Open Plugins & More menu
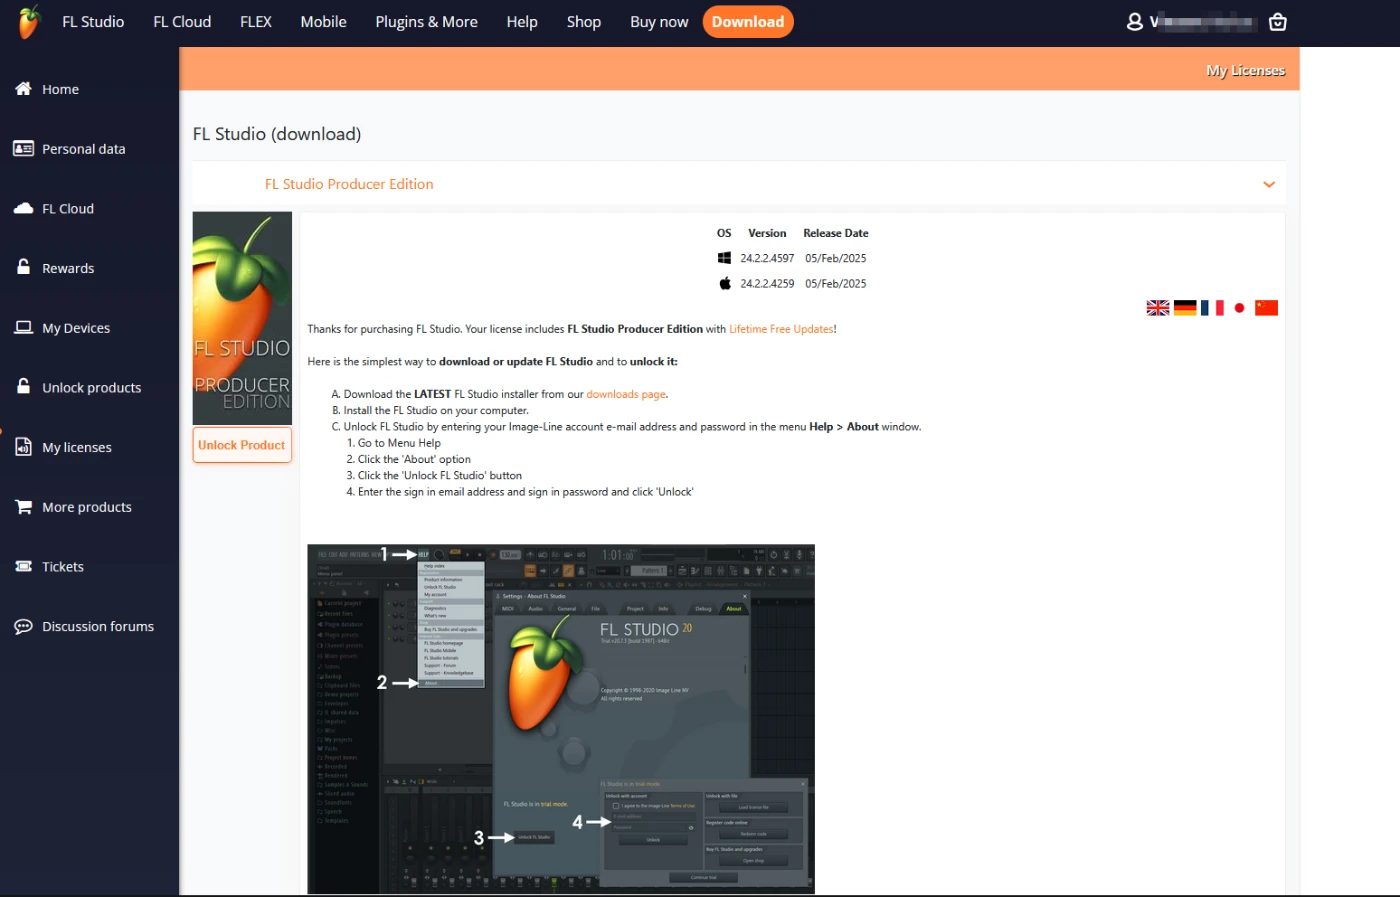The height and width of the screenshot is (897, 1400). click(x=426, y=22)
